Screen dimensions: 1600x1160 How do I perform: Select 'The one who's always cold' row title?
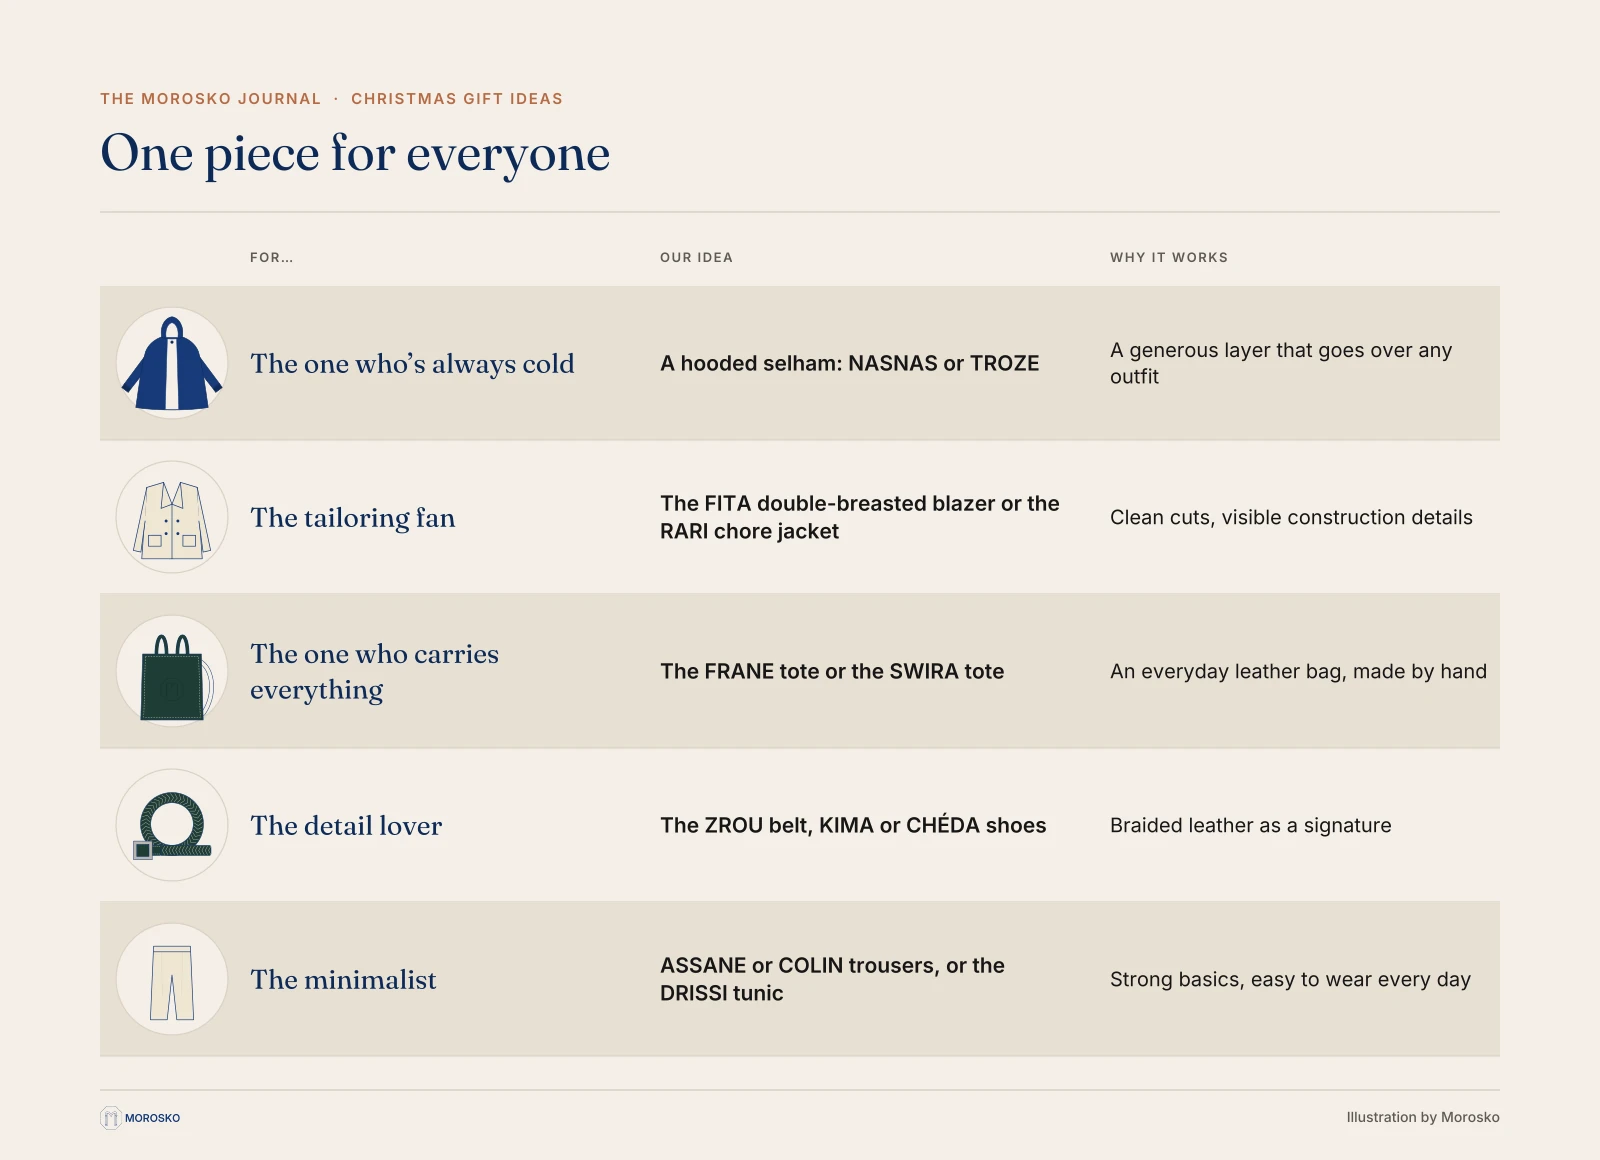point(412,364)
